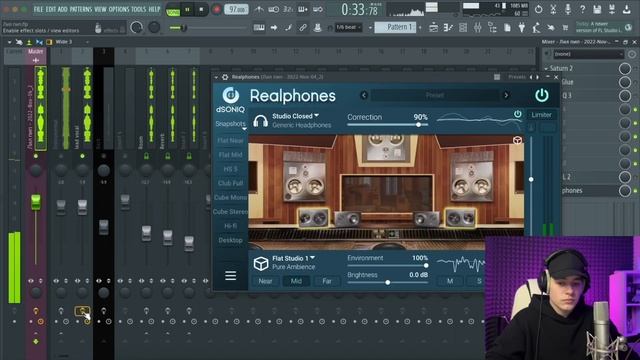The image size is (640, 360).
Task: Click the red record button
Action: point(216,9)
